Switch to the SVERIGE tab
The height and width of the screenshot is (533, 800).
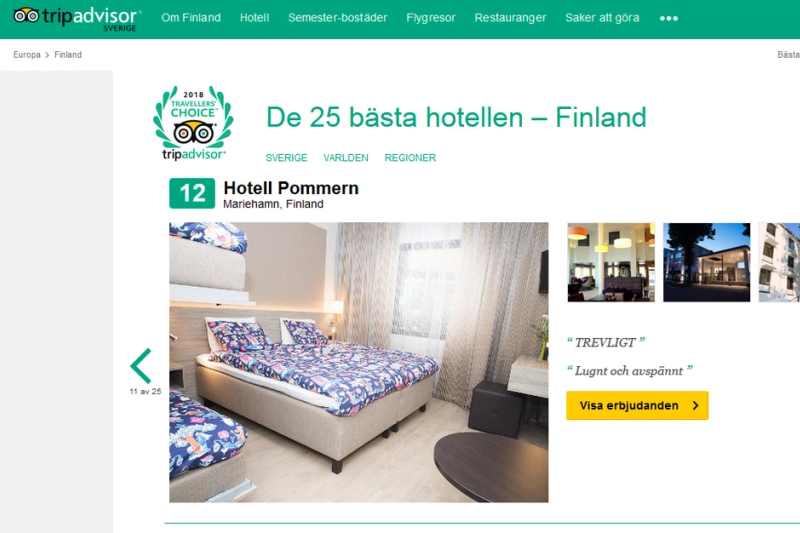point(286,158)
